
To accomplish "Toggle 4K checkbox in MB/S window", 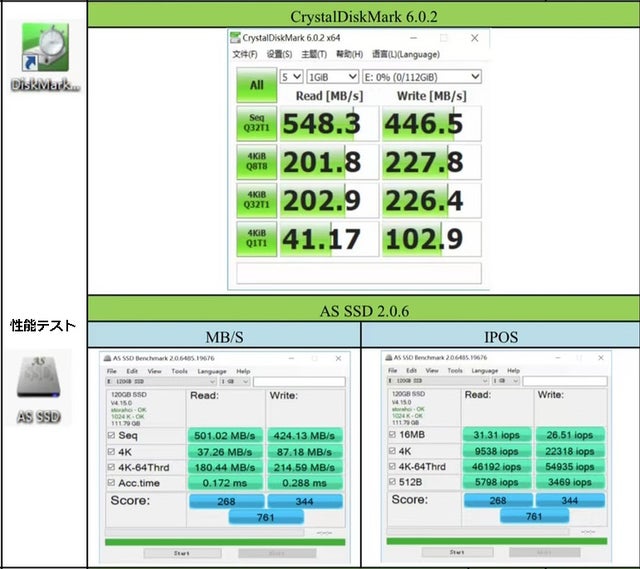I will 111,451.
